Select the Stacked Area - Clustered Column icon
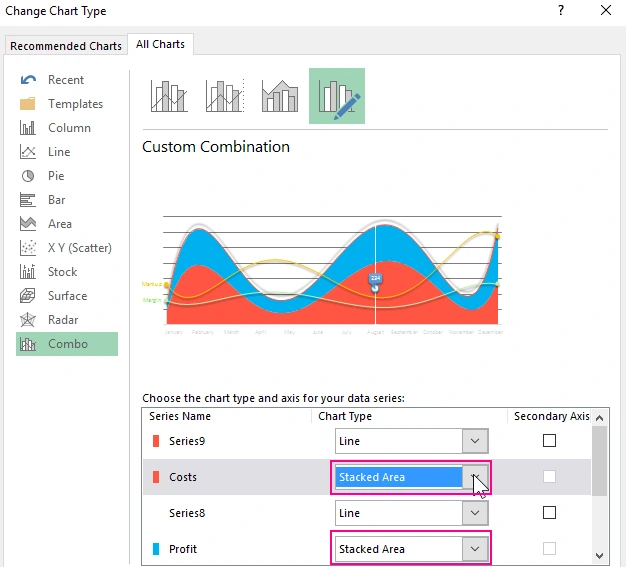The image size is (626, 567). 280,96
